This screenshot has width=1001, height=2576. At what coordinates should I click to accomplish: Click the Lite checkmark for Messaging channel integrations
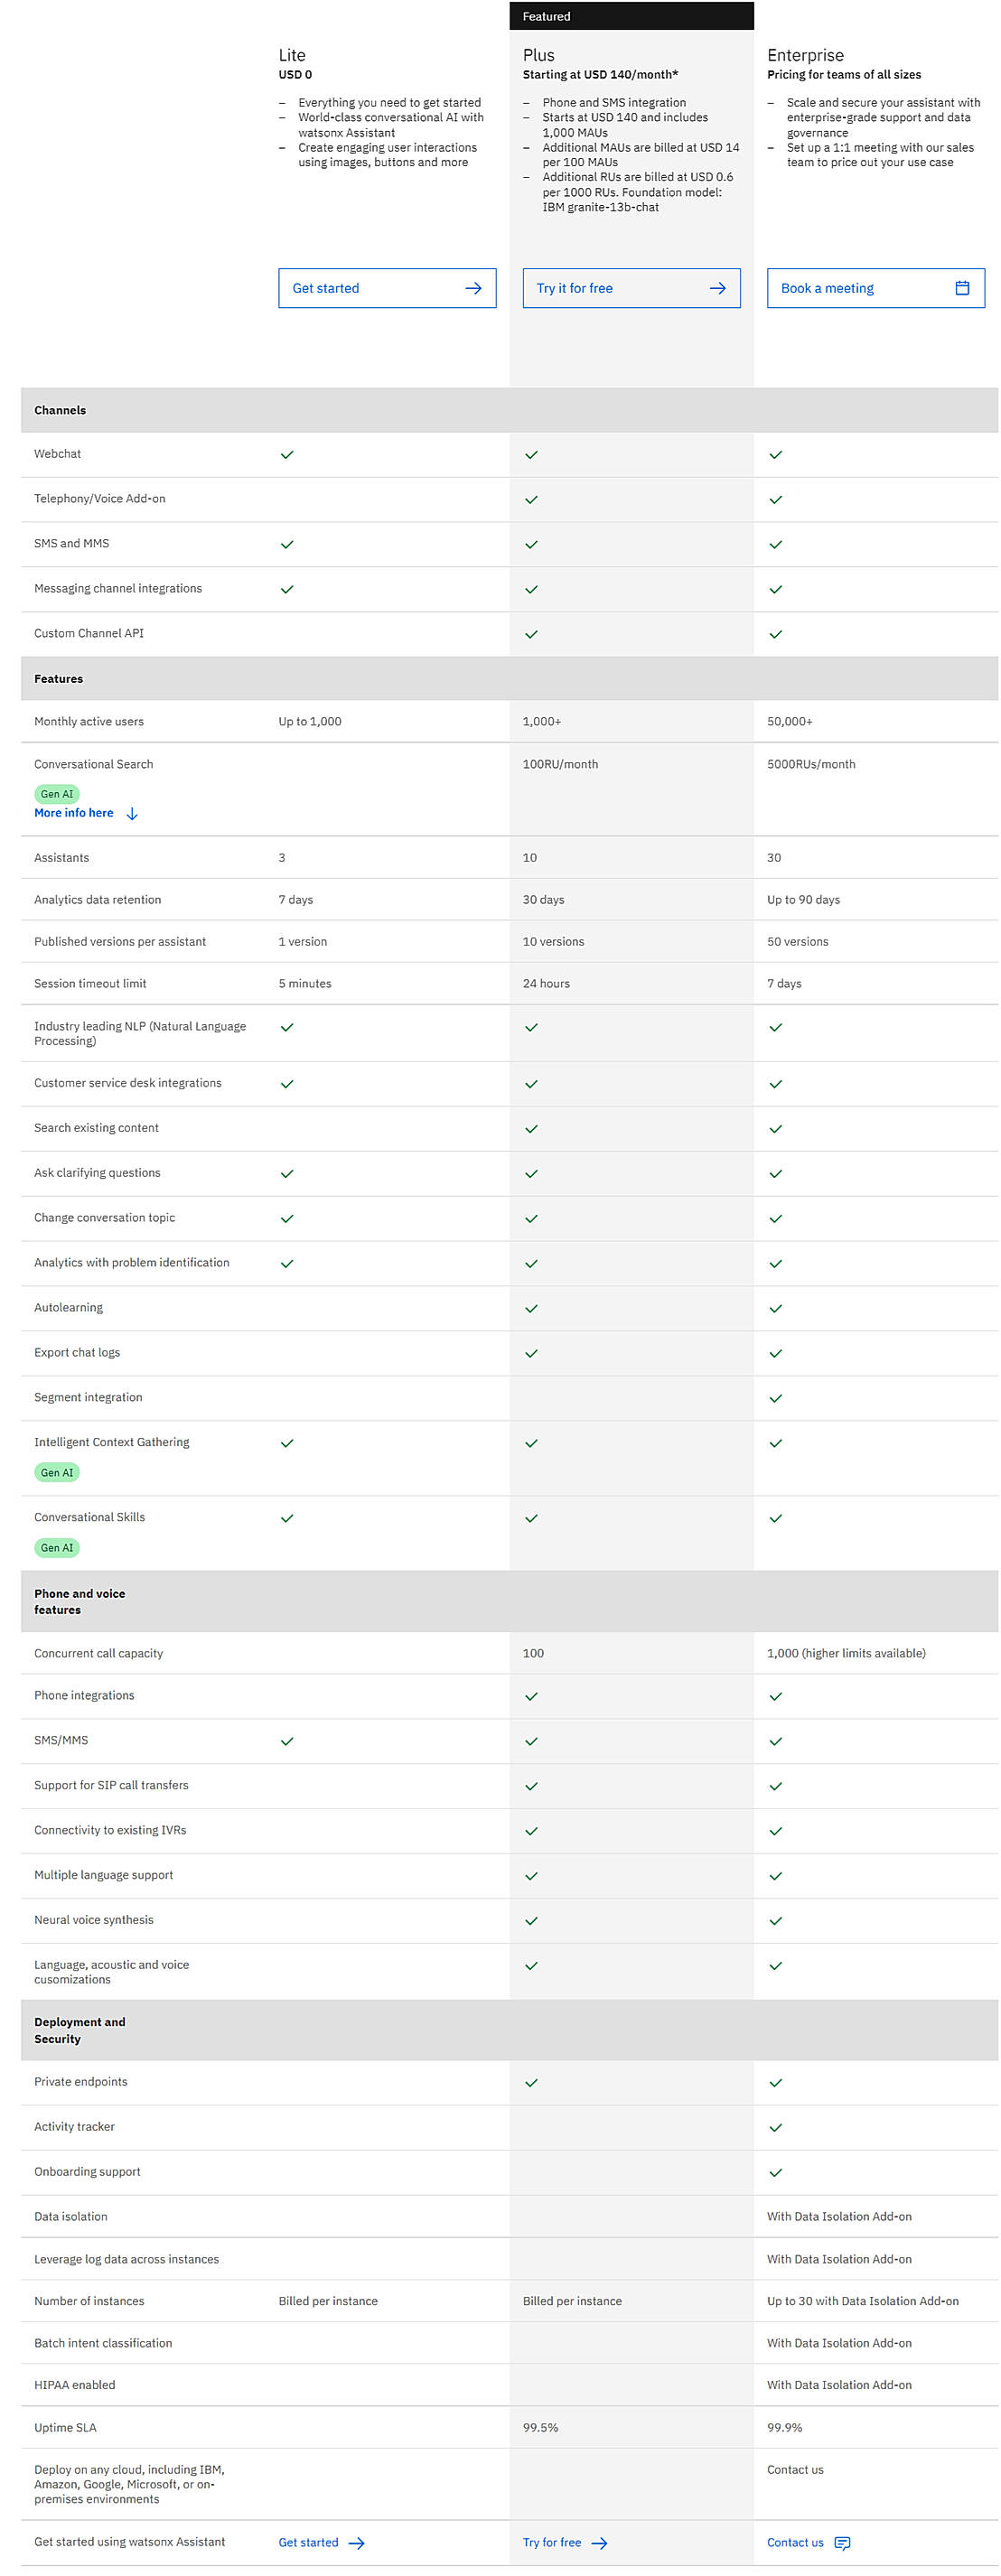287,590
